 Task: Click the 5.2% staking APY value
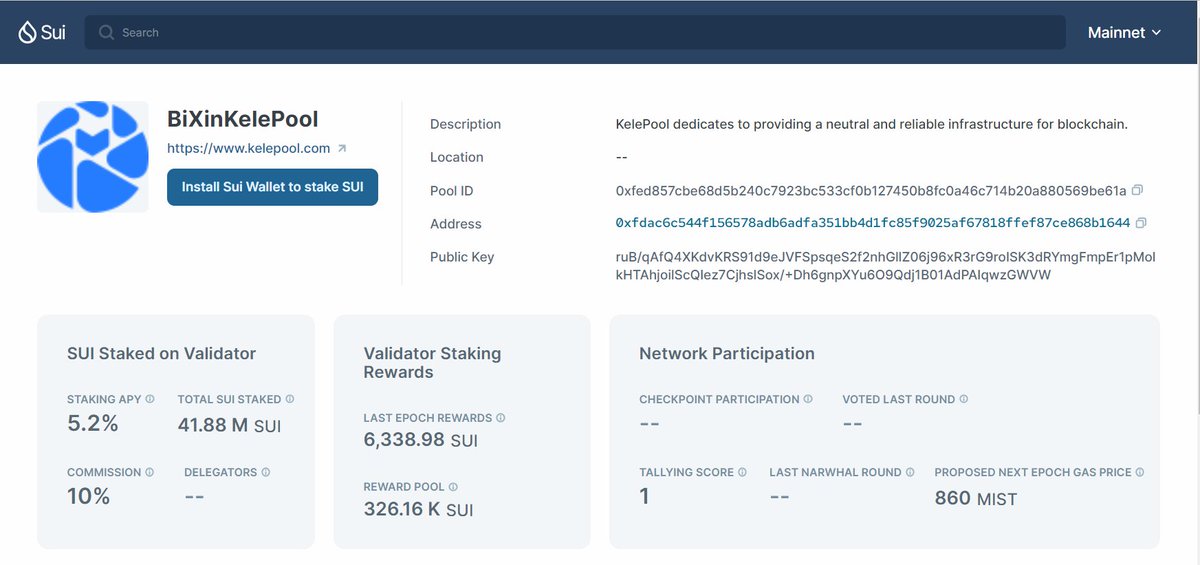click(x=93, y=424)
